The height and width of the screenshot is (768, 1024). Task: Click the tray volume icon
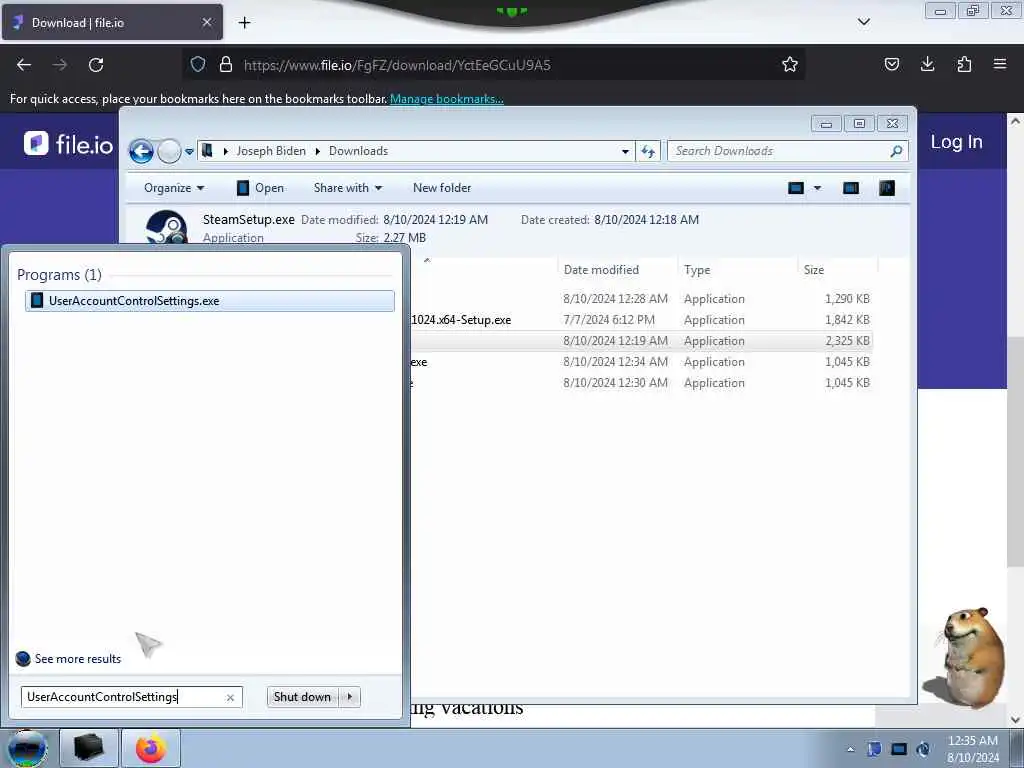coord(923,750)
